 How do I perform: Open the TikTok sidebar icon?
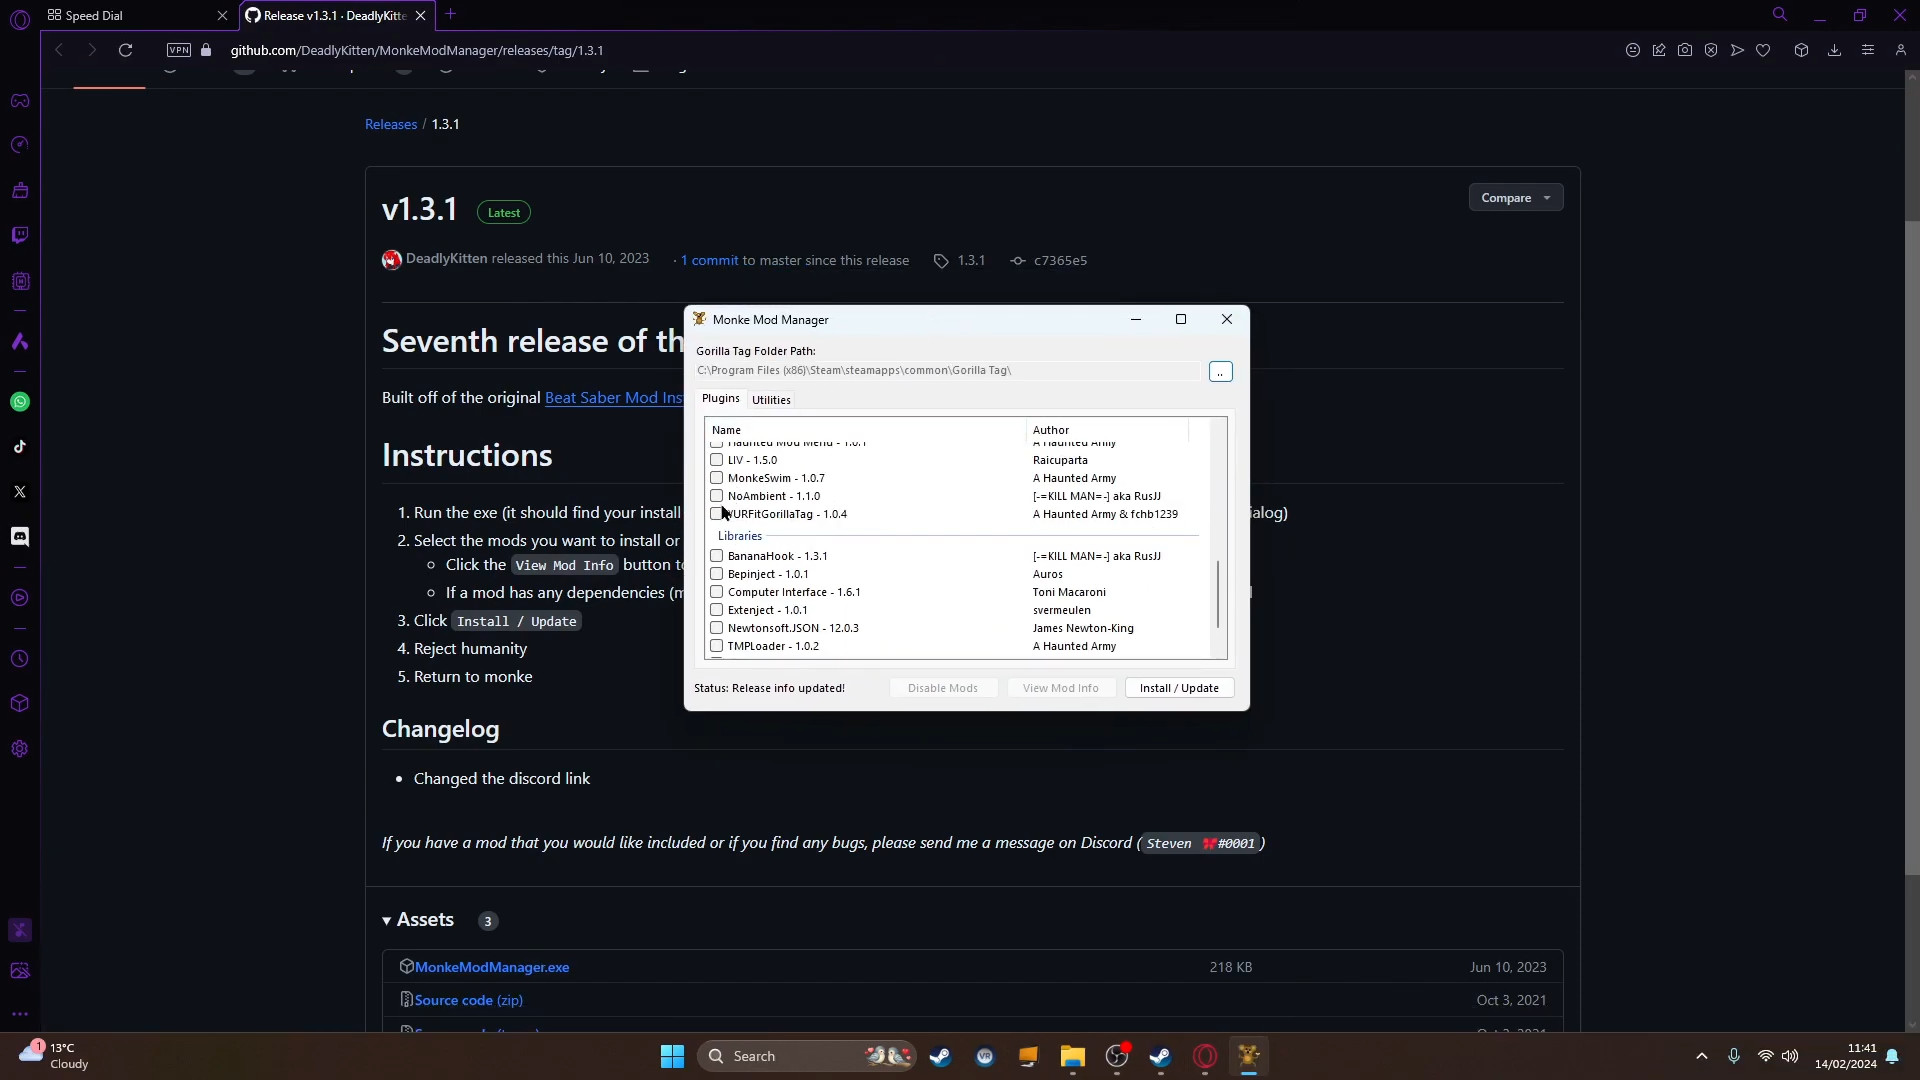click(20, 447)
